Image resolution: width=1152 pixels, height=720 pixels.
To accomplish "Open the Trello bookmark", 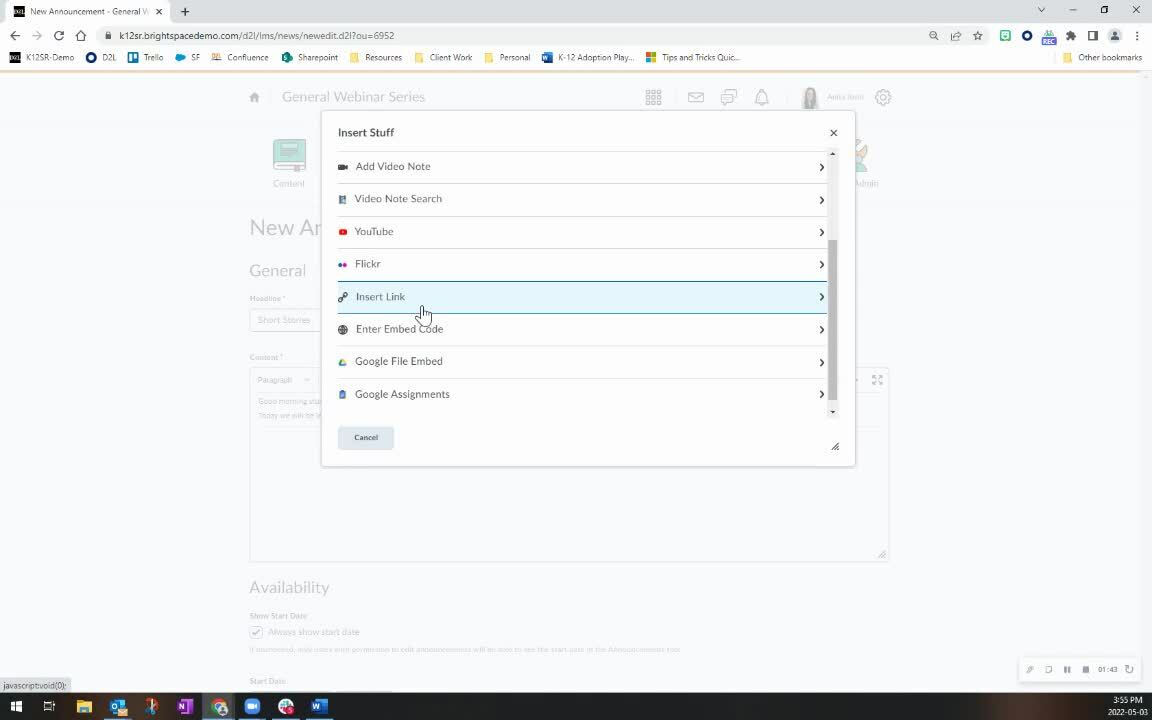I will tap(145, 57).
